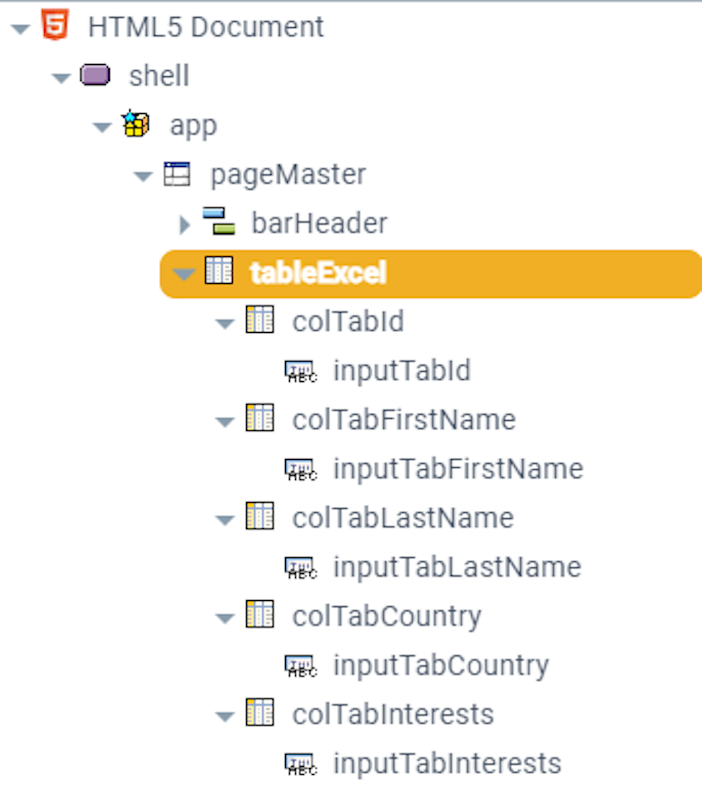Viewport: 702px width, 800px height.
Task: Click the barHeader bar icon
Action: click(218, 222)
